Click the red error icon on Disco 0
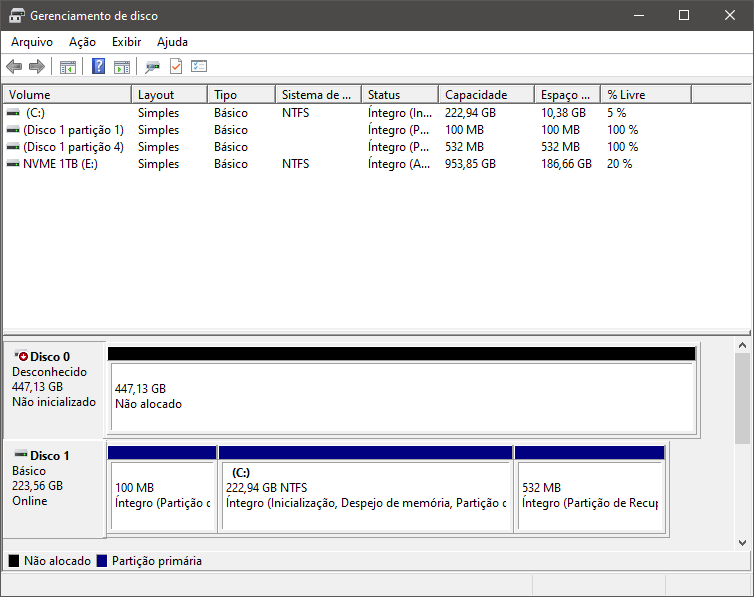This screenshot has height=597, width=754. pyautogui.click(x=22, y=356)
